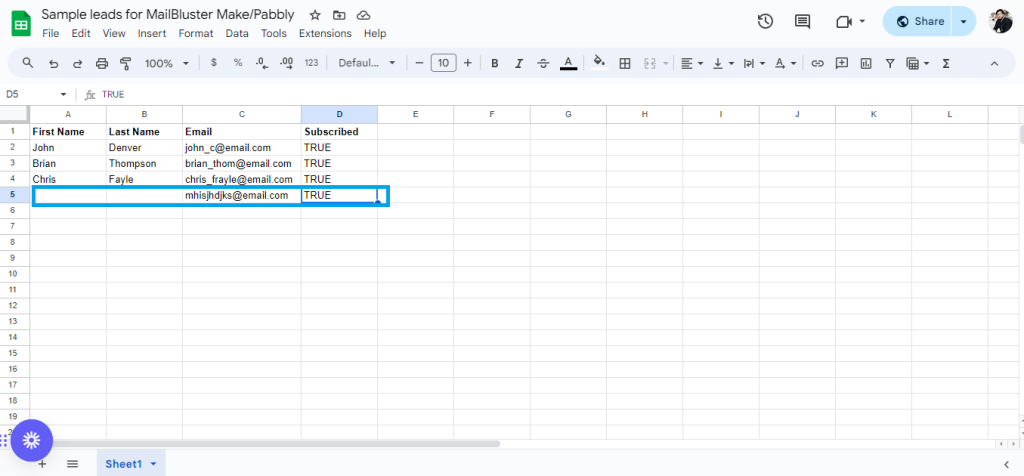Open the Extensions menu
This screenshot has width=1024, height=476.
(325, 33)
